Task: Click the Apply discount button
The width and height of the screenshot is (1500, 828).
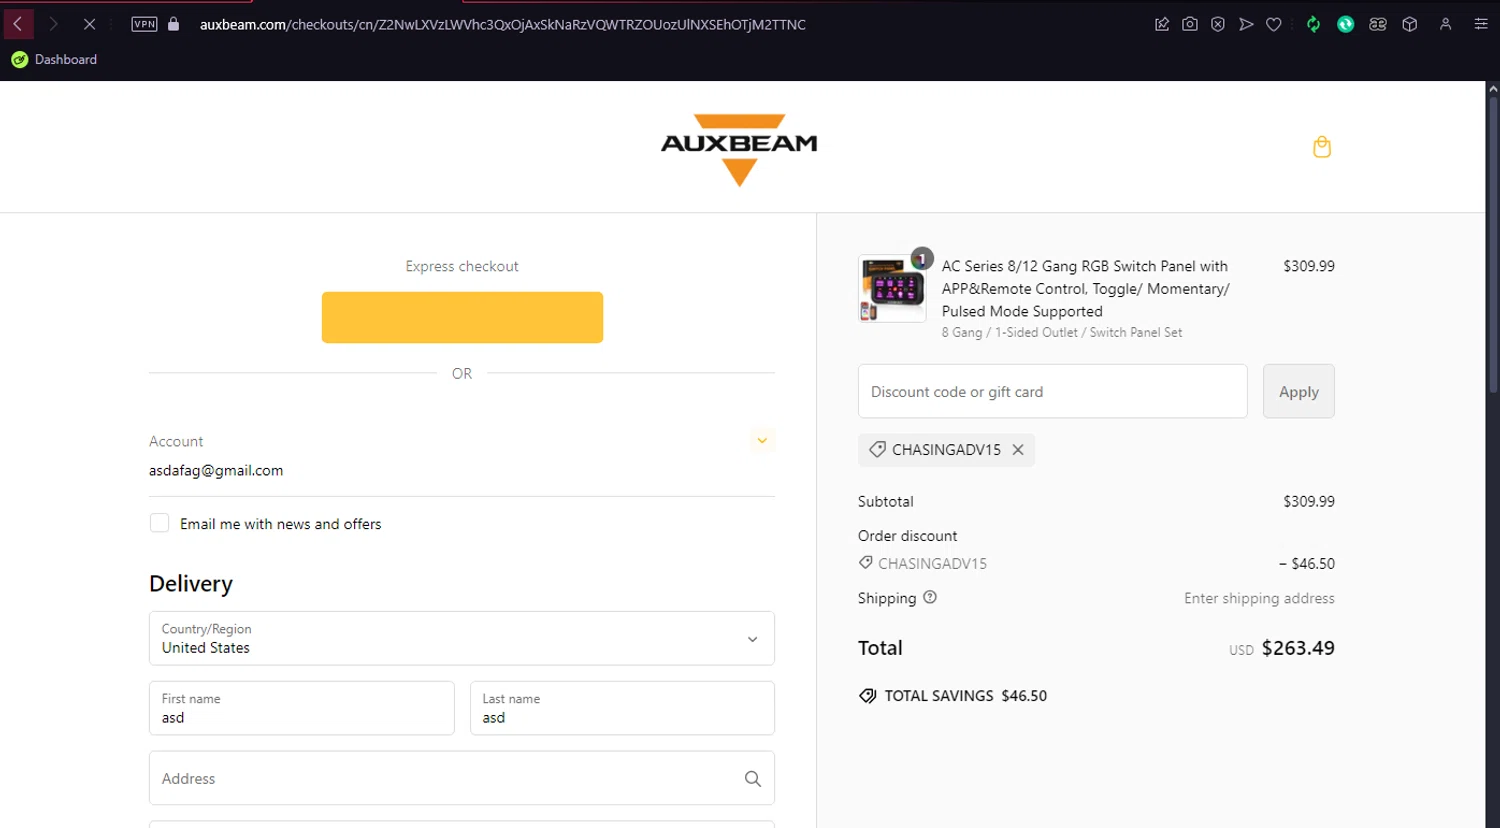Action: 1299,391
